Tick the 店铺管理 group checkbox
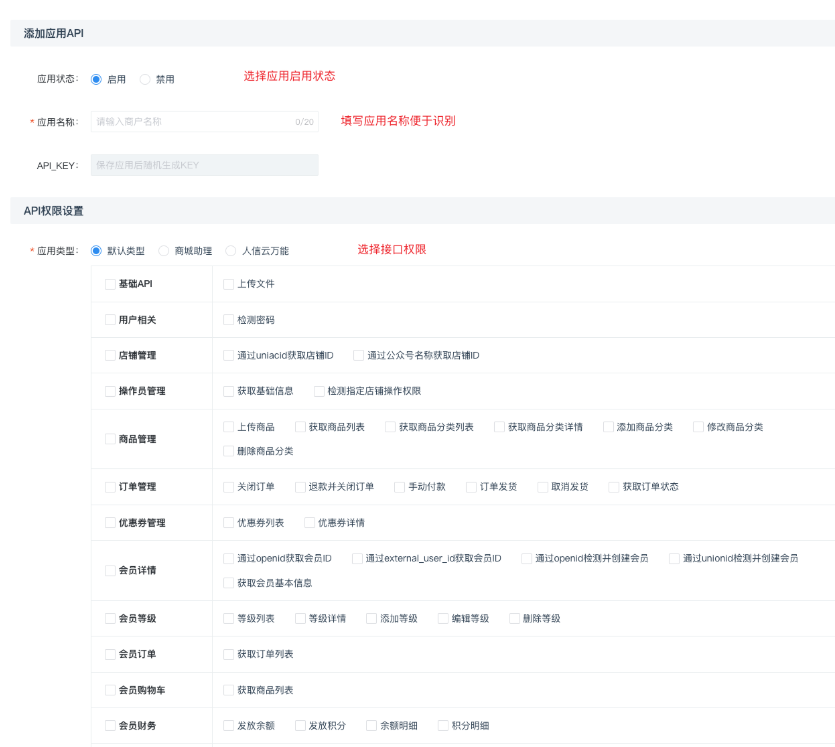The height and width of the screenshot is (747, 835). [x=110, y=355]
